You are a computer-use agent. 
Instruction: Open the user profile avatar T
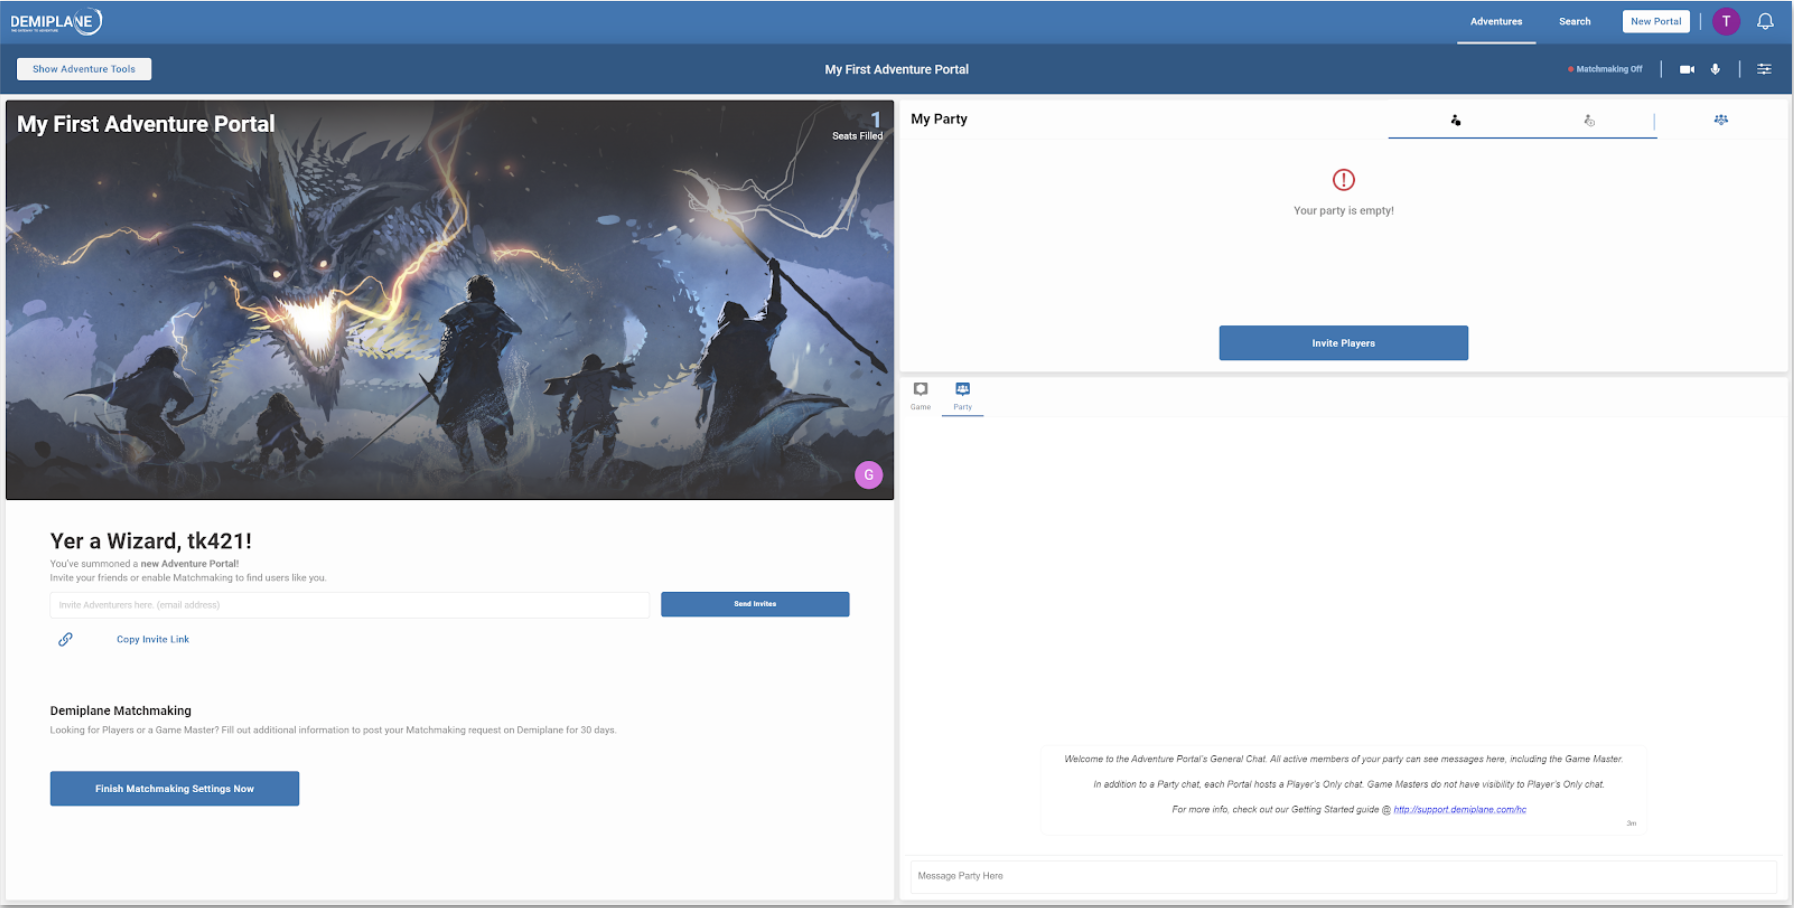pyautogui.click(x=1726, y=21)
